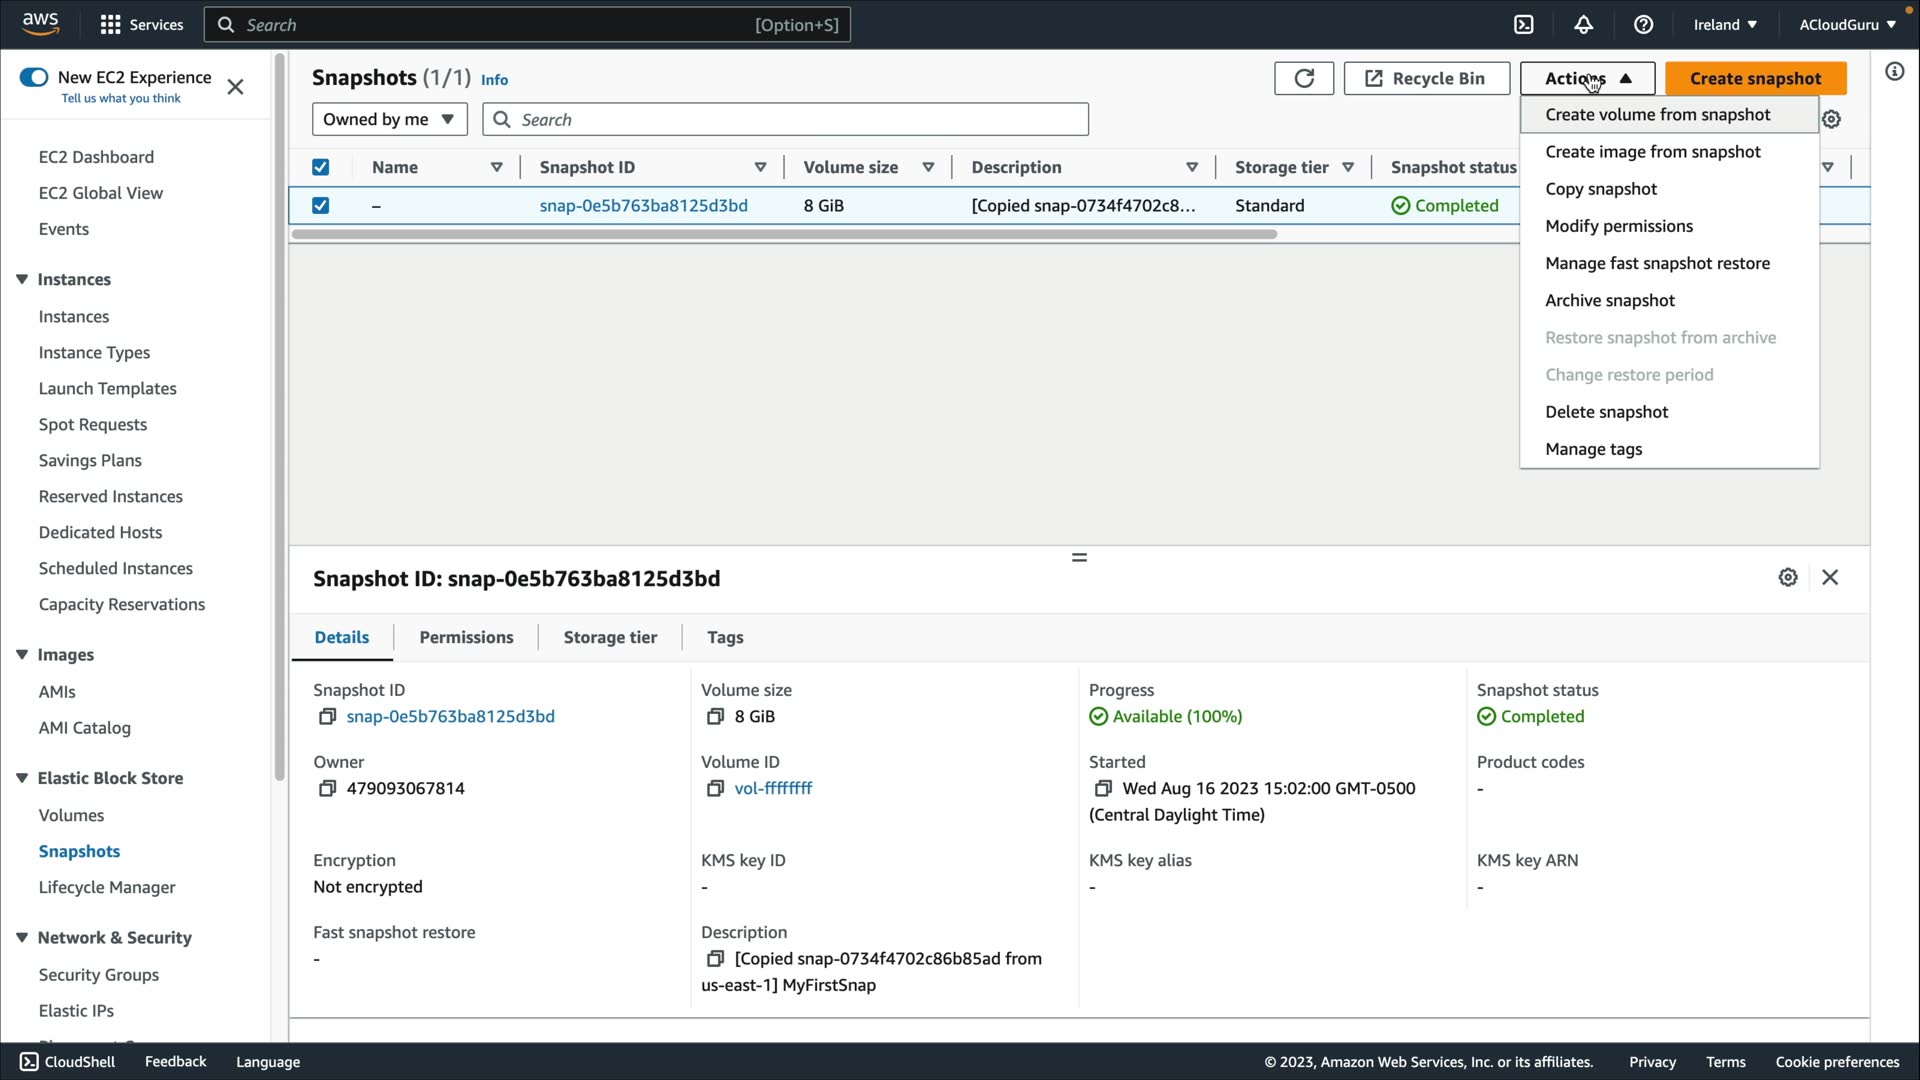Copy the Started timestamp icon
Screen dimensions: 1920x1080
click(x=1103, y=789)
